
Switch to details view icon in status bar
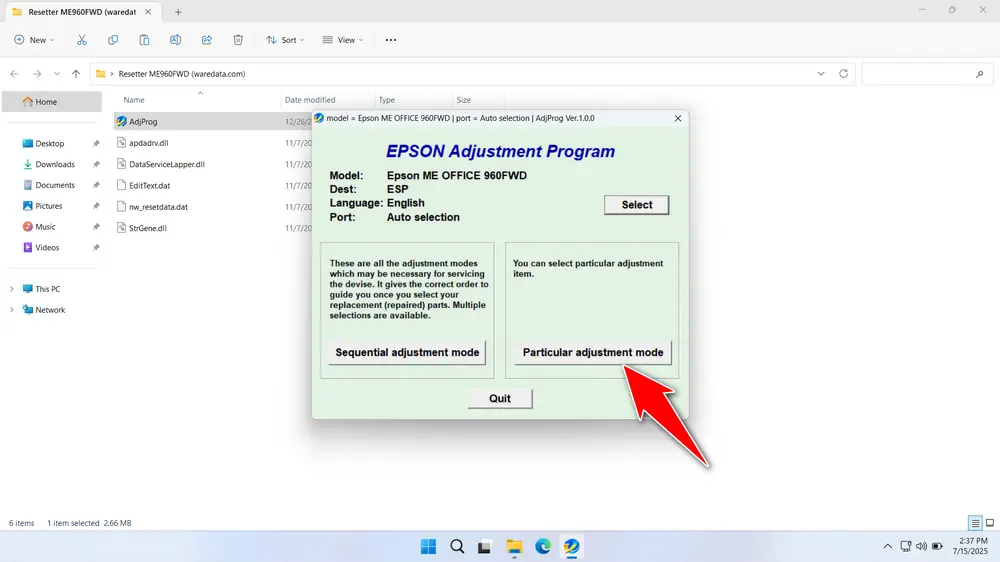975,523
